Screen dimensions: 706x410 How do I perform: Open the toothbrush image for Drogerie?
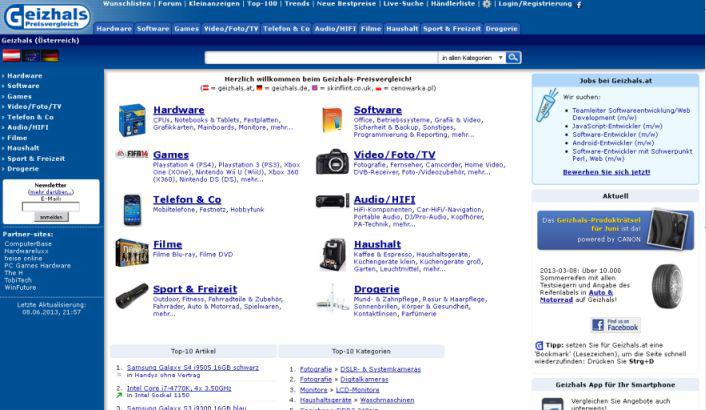click(332, 298)
